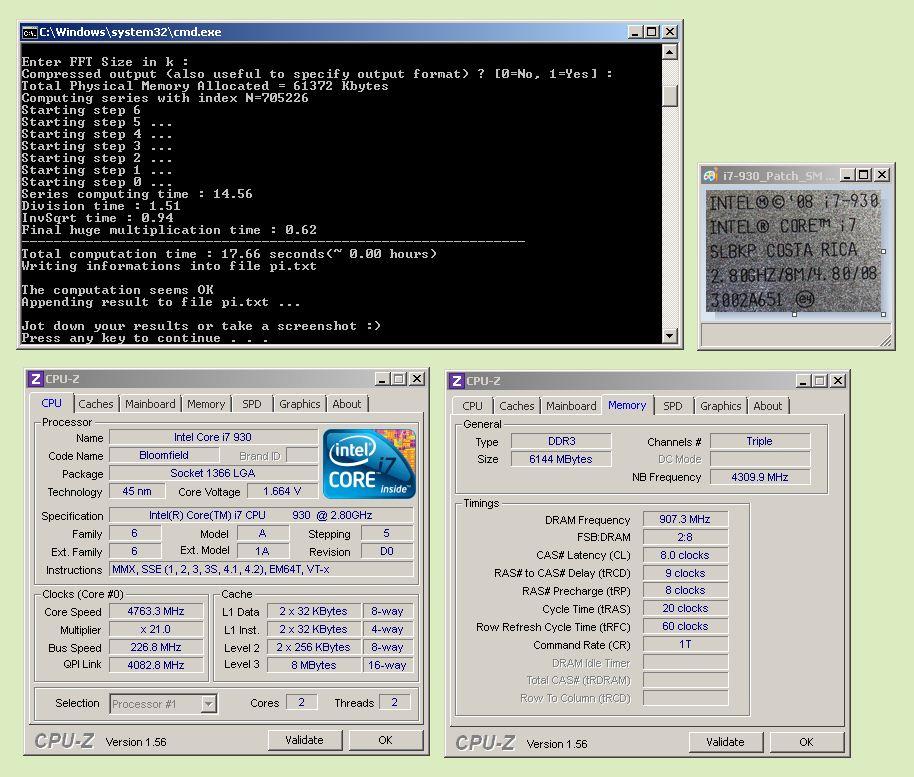The width and height of the screenshot is (914, 777).
Task: Click the 'Total computation time : 17.66 seconds' line
Action: point(228,254)
